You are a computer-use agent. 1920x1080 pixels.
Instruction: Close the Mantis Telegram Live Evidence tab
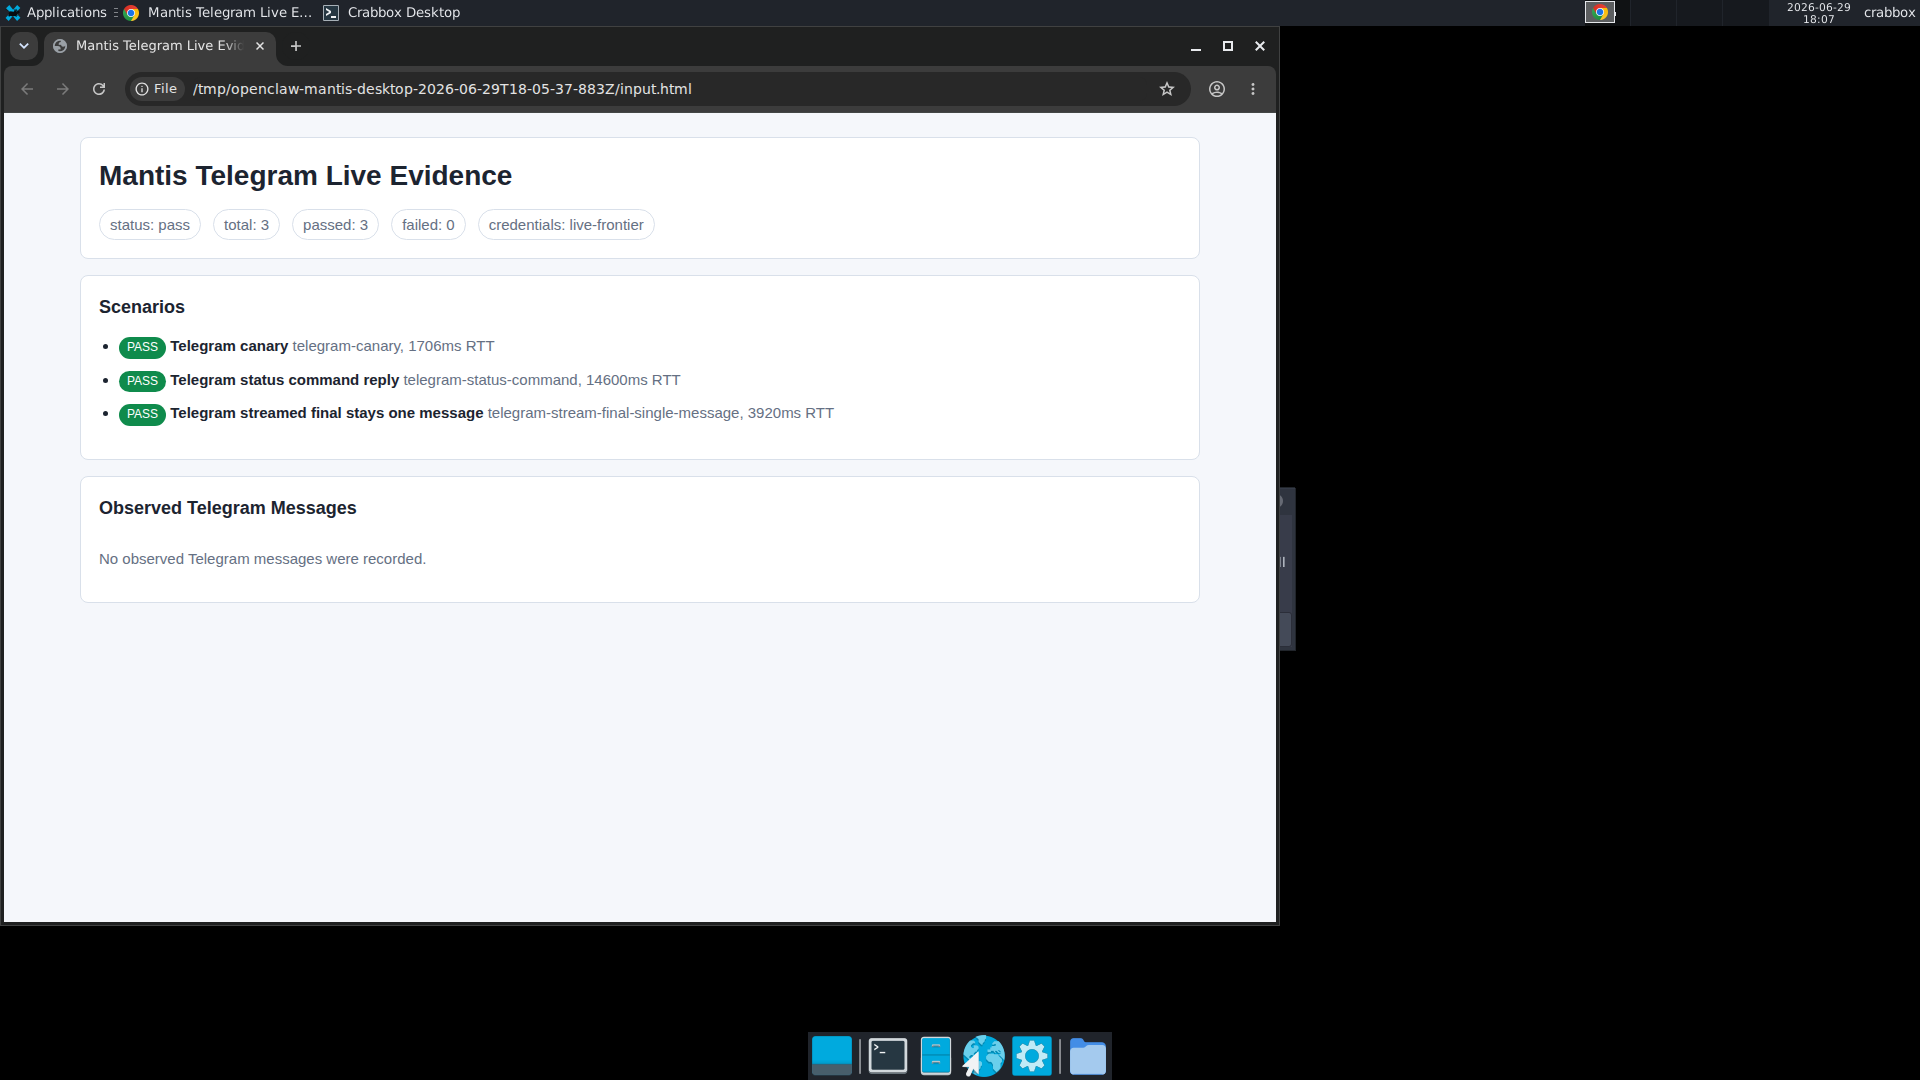pos(260,46)
